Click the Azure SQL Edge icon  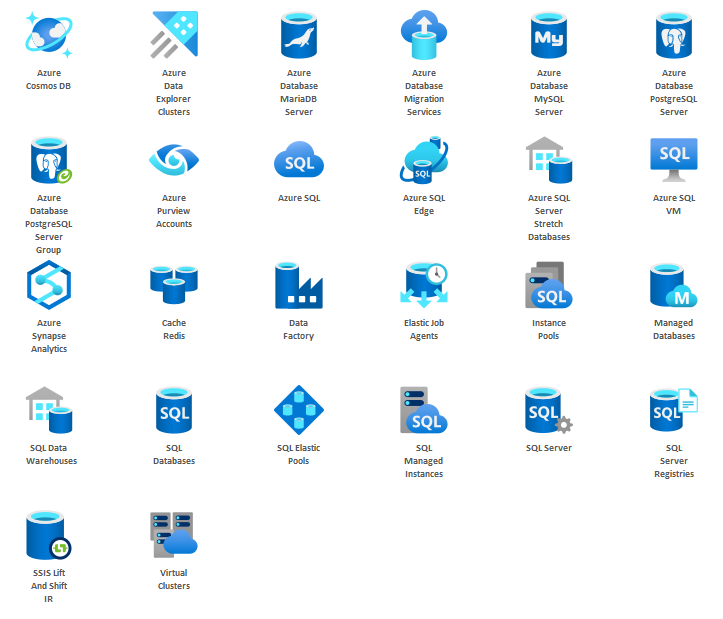[424, 161]
